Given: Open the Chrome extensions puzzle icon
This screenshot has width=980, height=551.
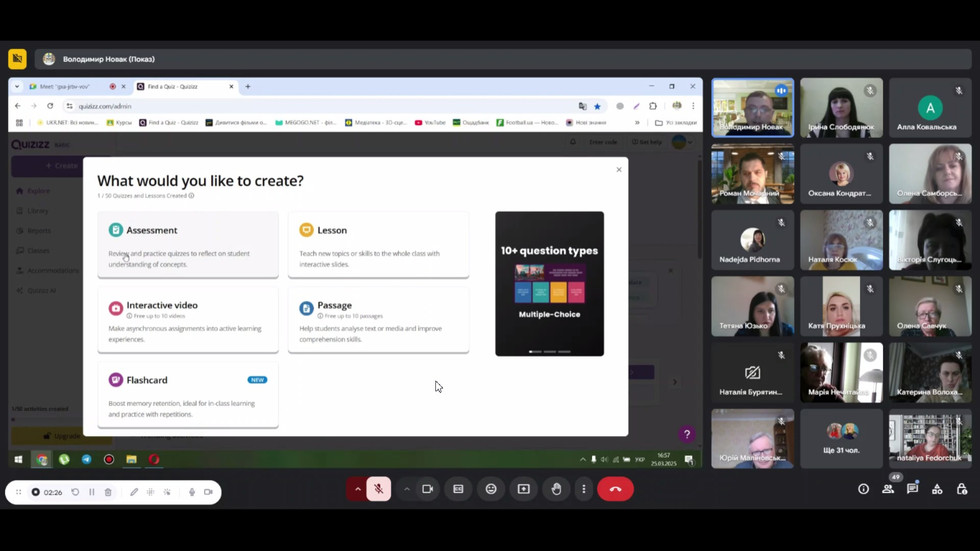Looking at the screenshot, I should point(653,106).
